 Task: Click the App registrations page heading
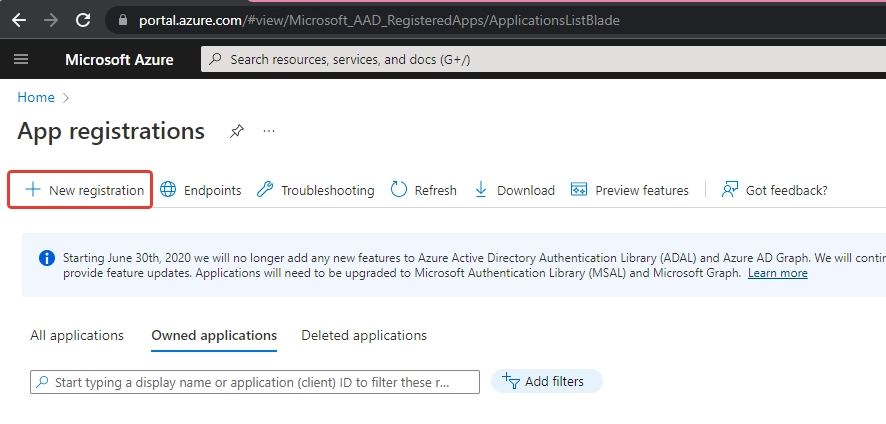click(111, 131)
